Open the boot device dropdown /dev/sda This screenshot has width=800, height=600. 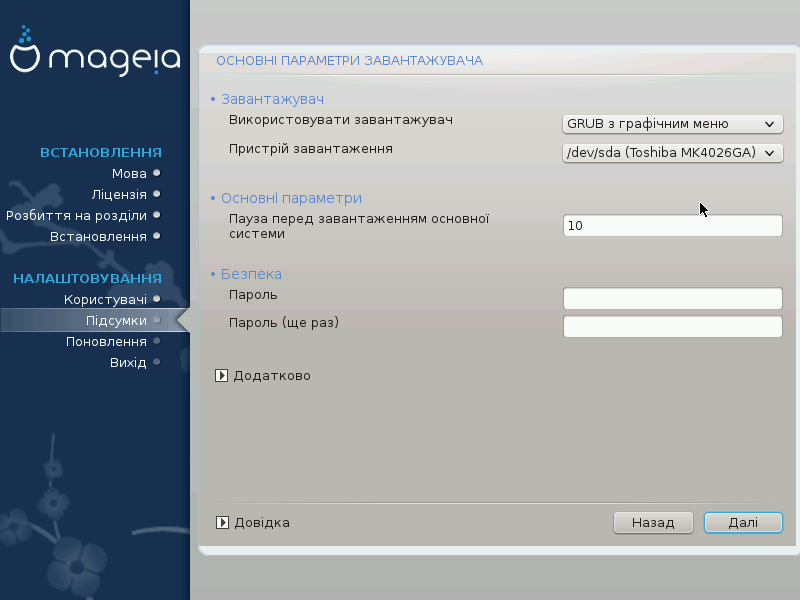coord(672,152)
